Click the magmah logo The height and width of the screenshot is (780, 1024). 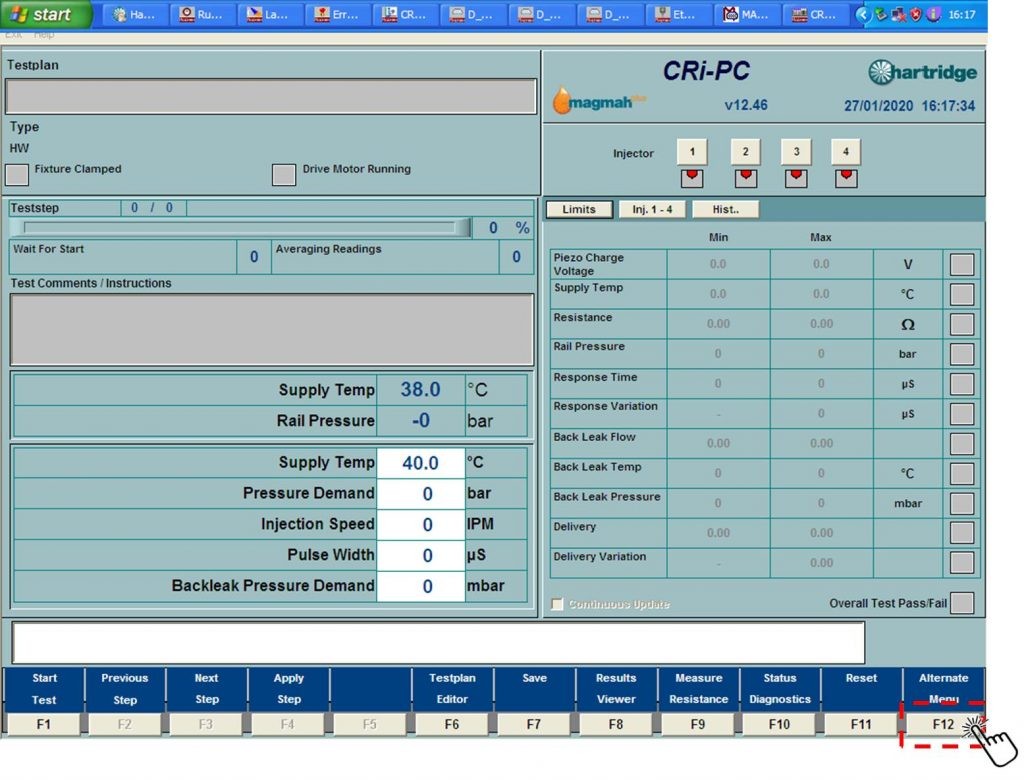(598, 101)
